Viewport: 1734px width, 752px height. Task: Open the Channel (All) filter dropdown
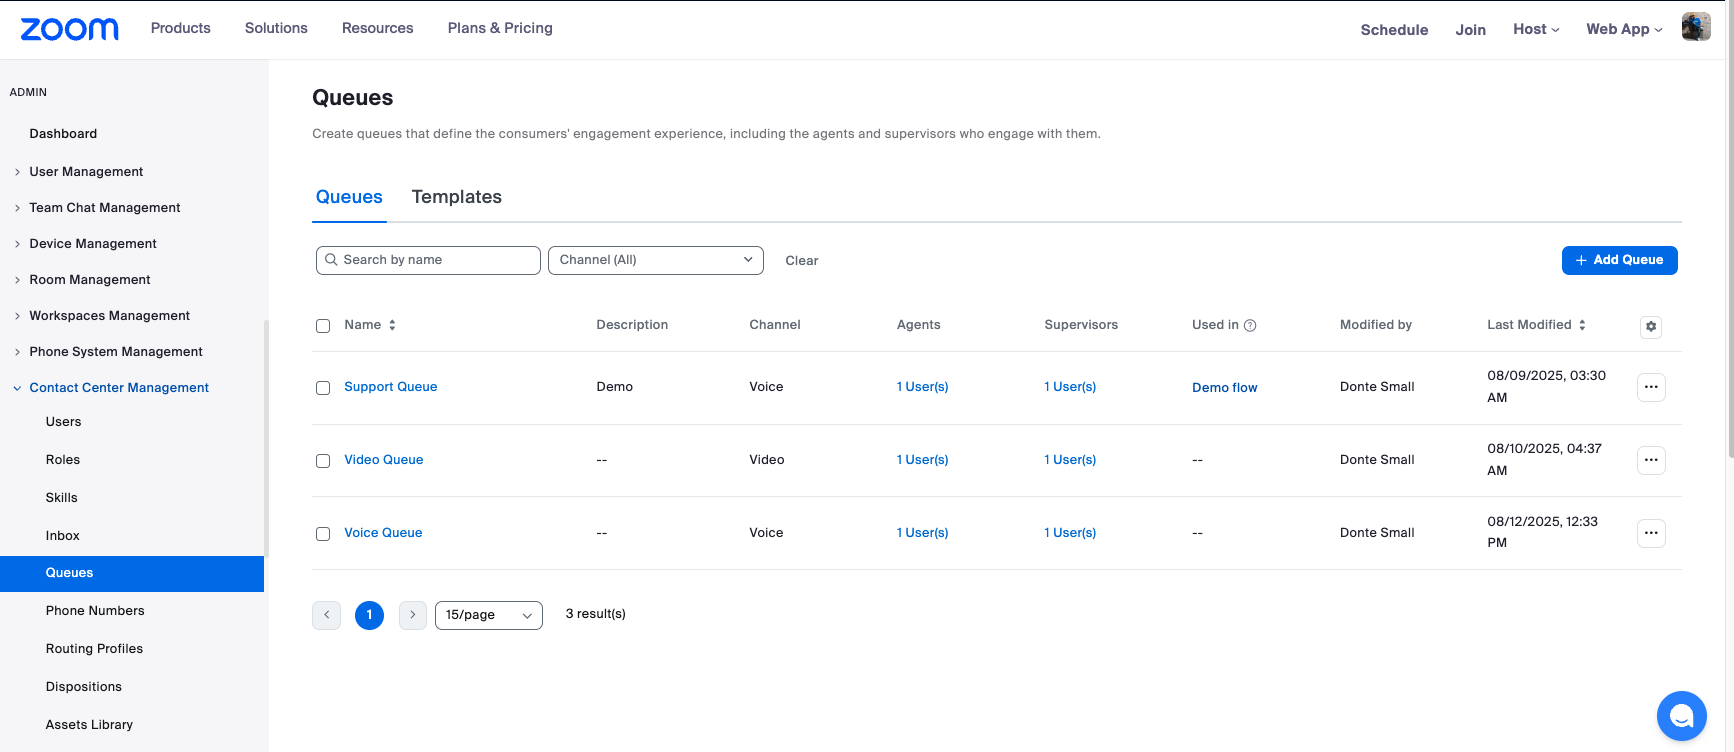coord(655,260)
